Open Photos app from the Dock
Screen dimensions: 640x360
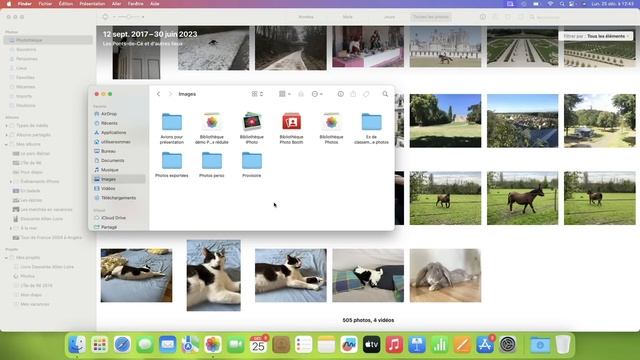pos(213,345)
